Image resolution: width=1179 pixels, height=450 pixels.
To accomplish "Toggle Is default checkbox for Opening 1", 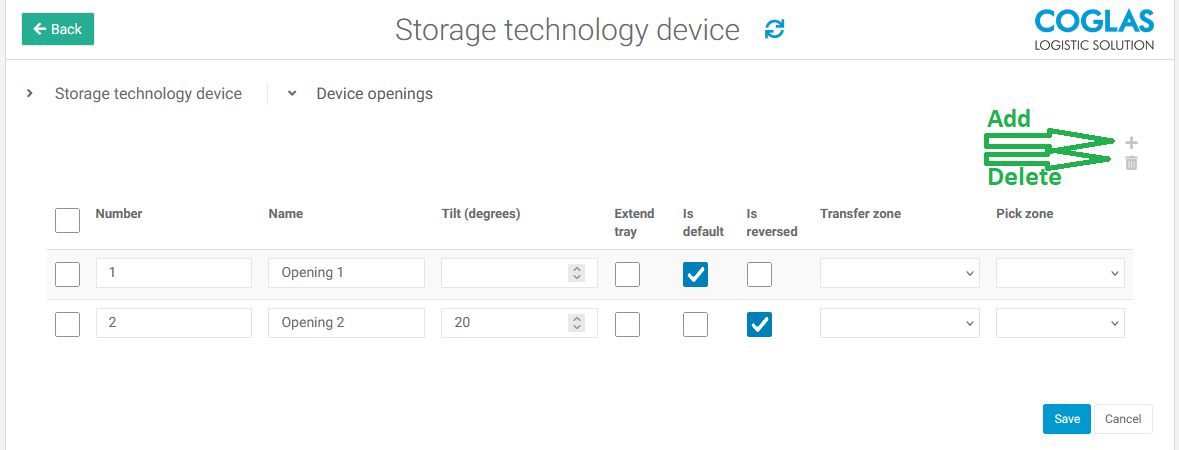I will [695, 274].
